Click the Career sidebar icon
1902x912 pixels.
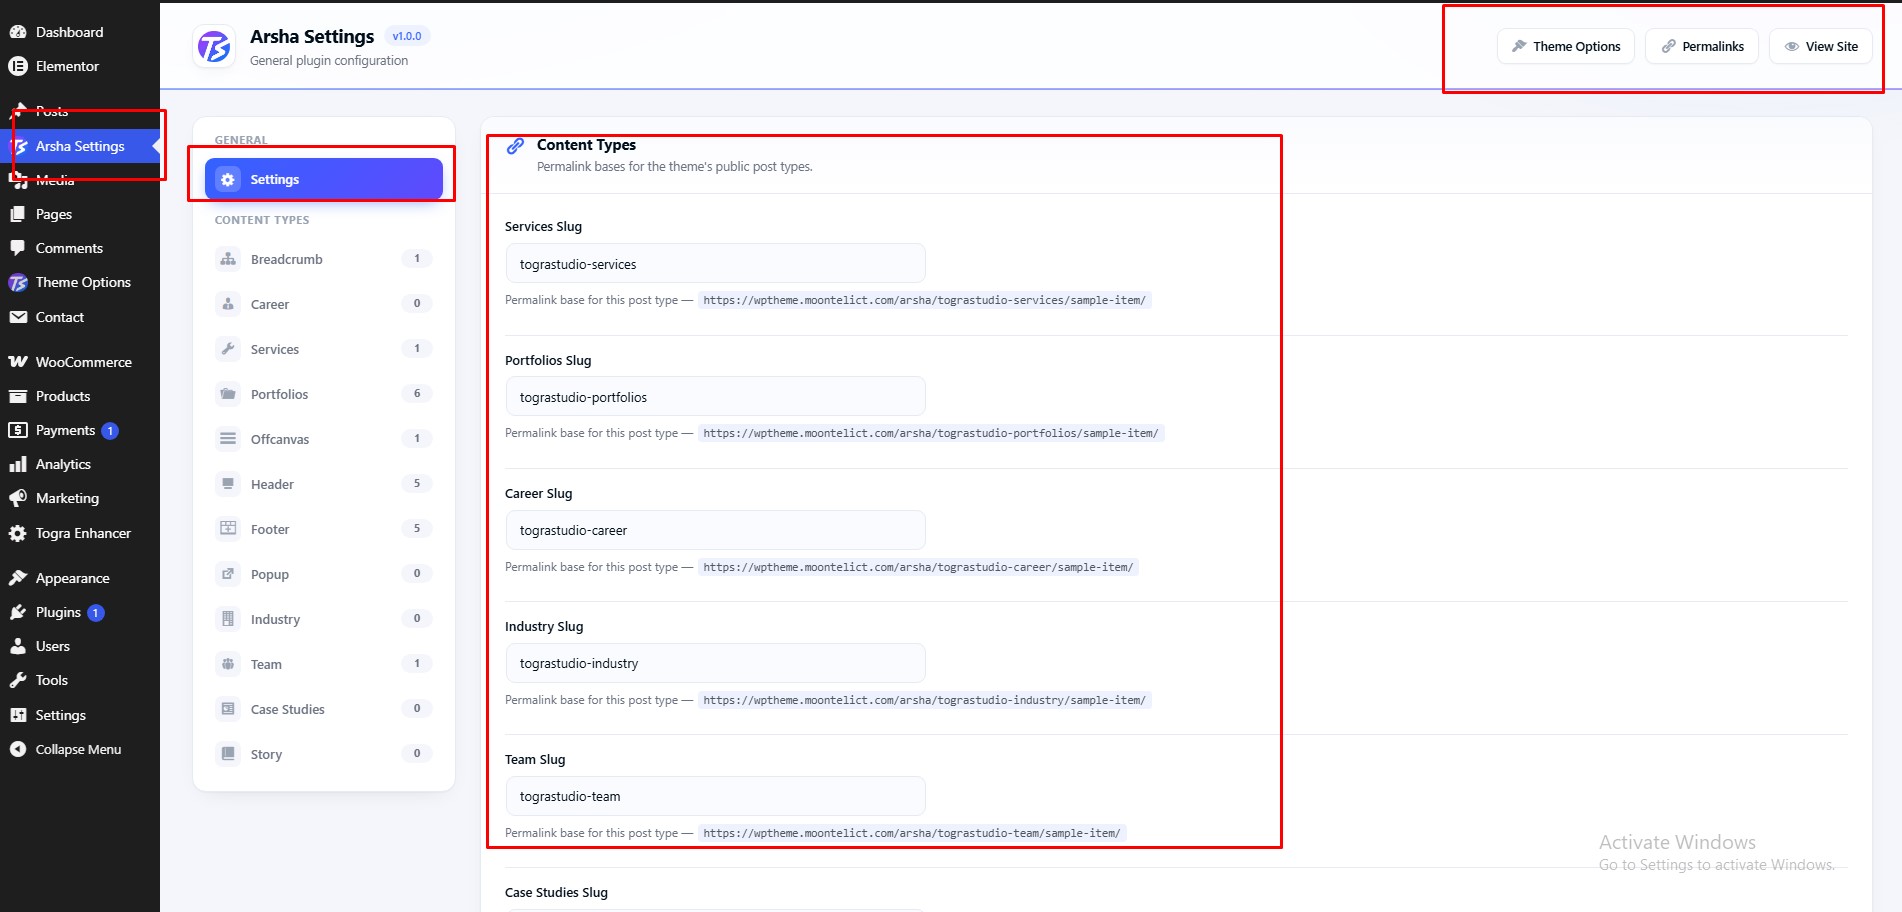228,304
